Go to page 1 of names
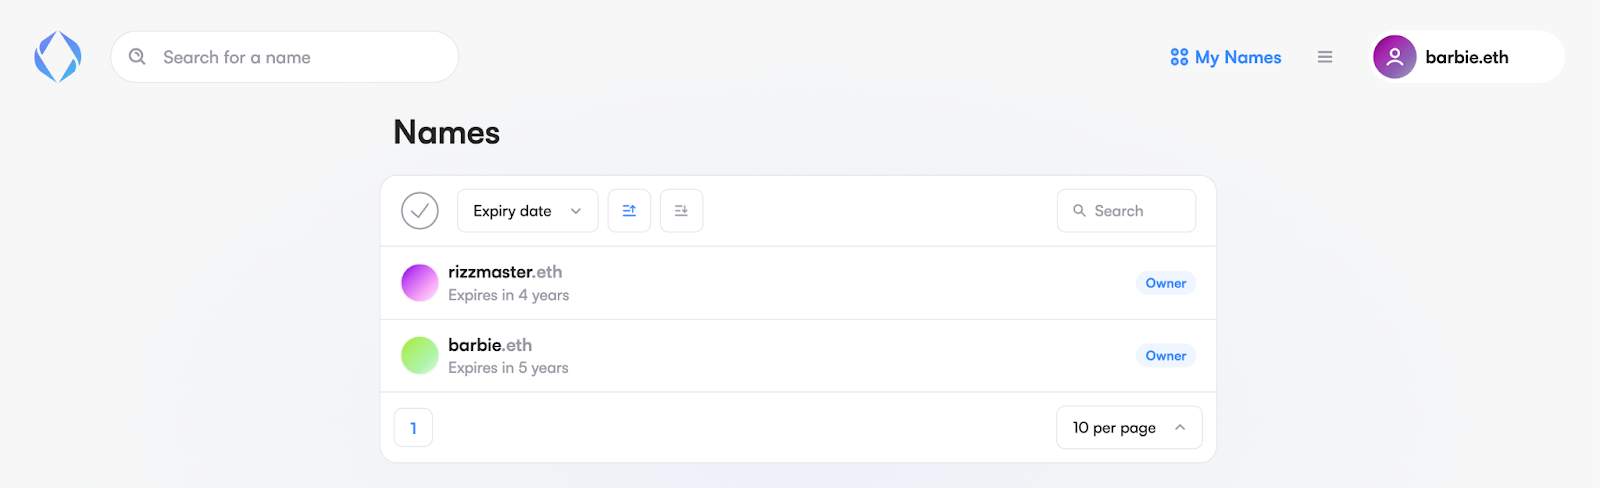Viewport: 1600px width, 488px height. click(413, 428)
